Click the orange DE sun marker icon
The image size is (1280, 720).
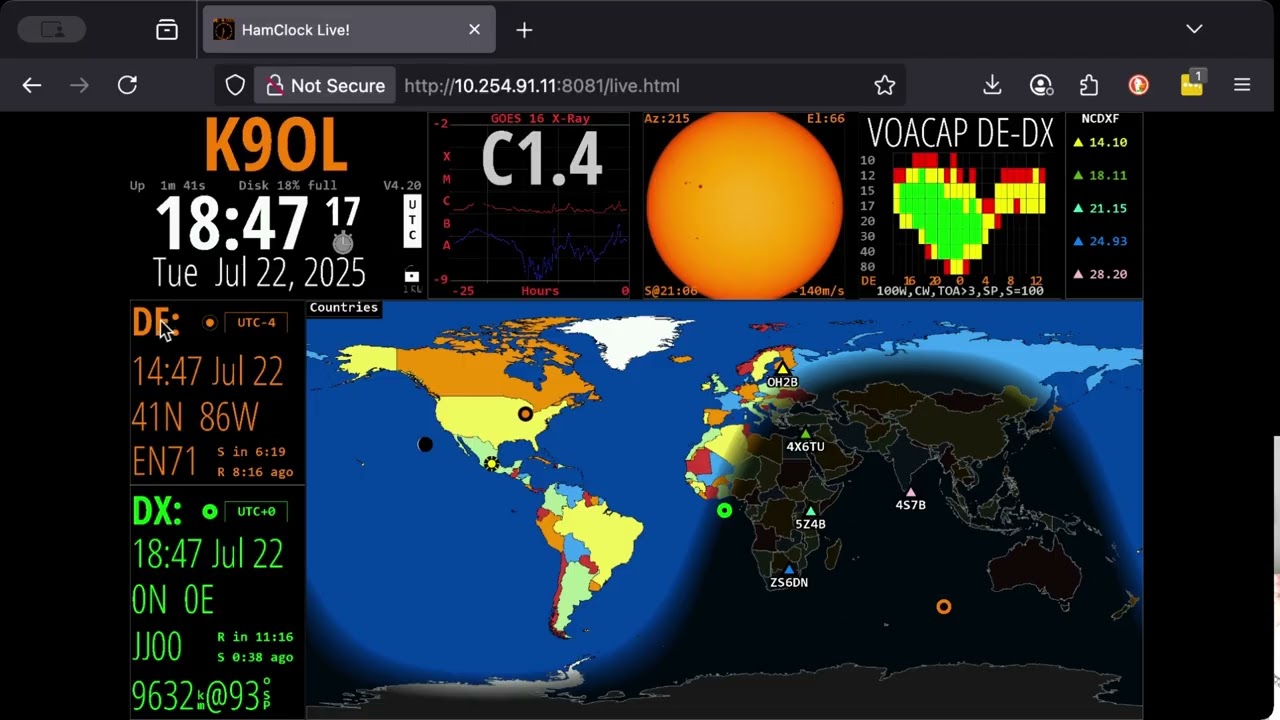[x=209, y=323]
